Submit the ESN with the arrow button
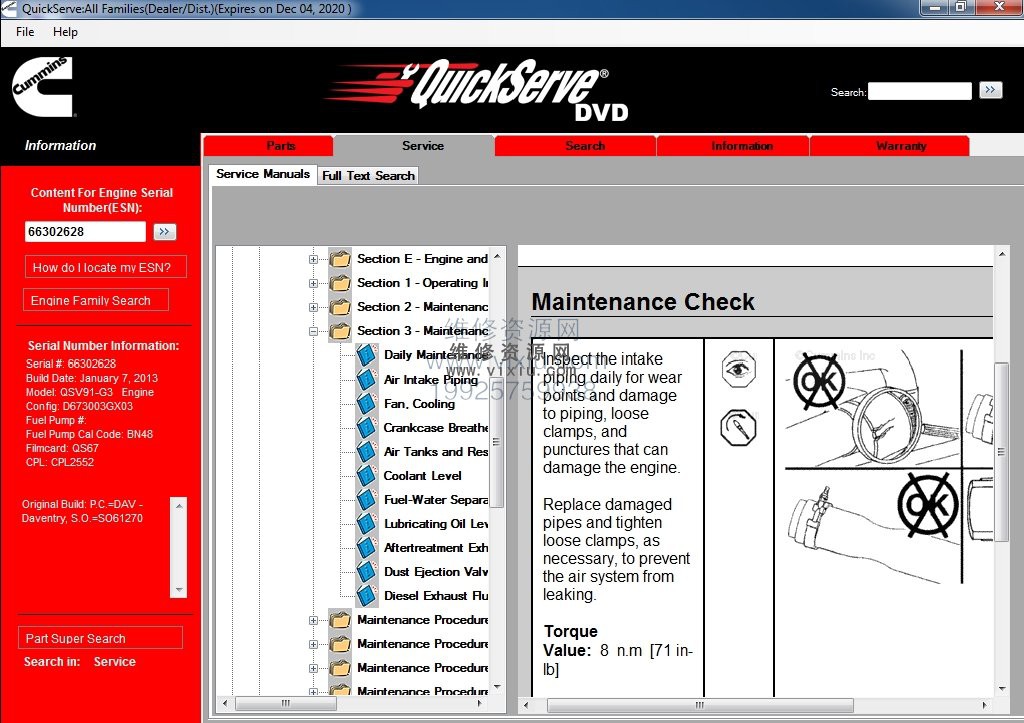The height and width of the screenshot is (723, 1024). coord(165,232)
